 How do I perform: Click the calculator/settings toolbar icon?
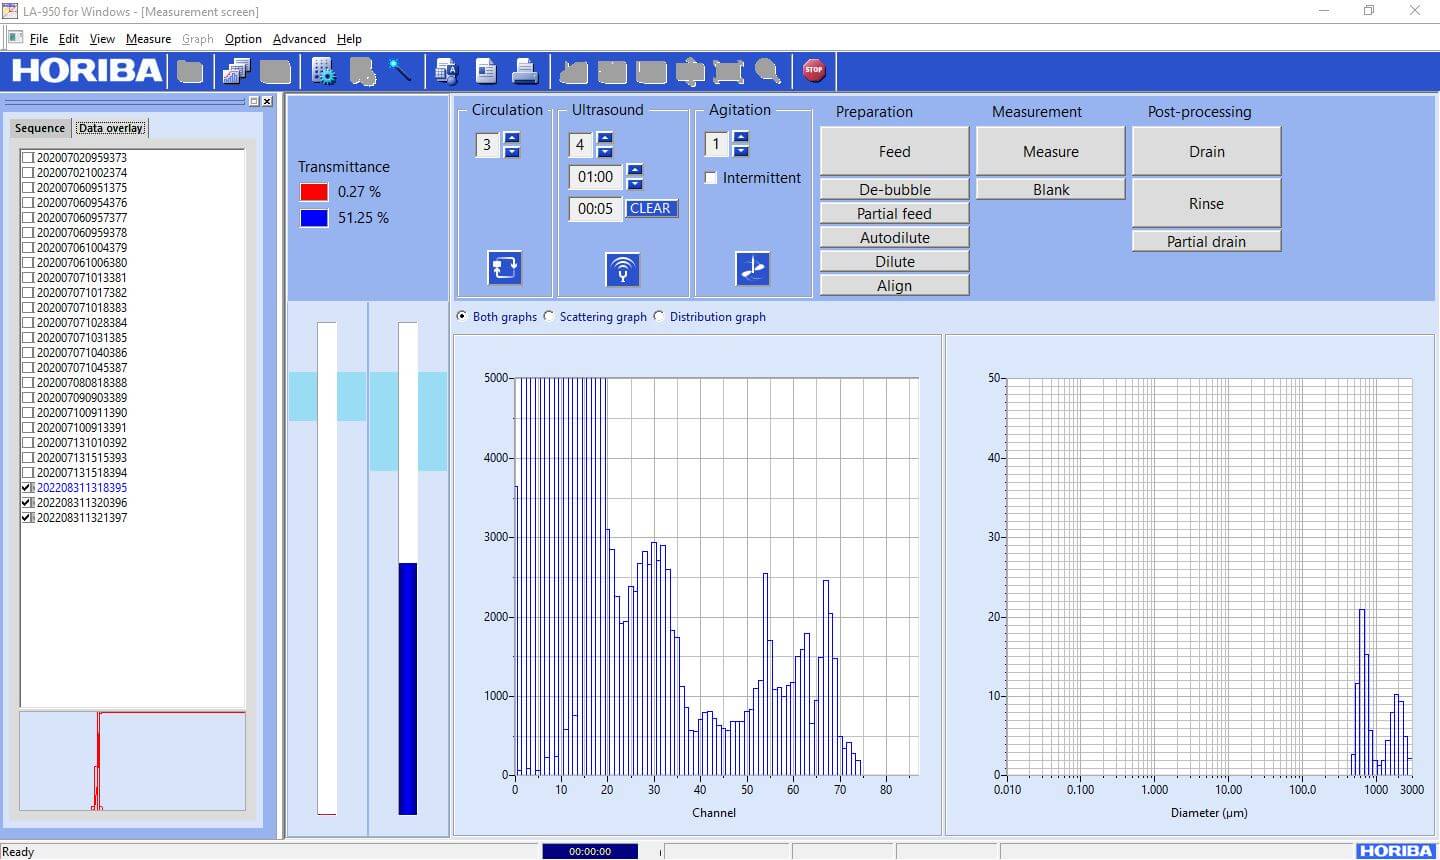322,70
